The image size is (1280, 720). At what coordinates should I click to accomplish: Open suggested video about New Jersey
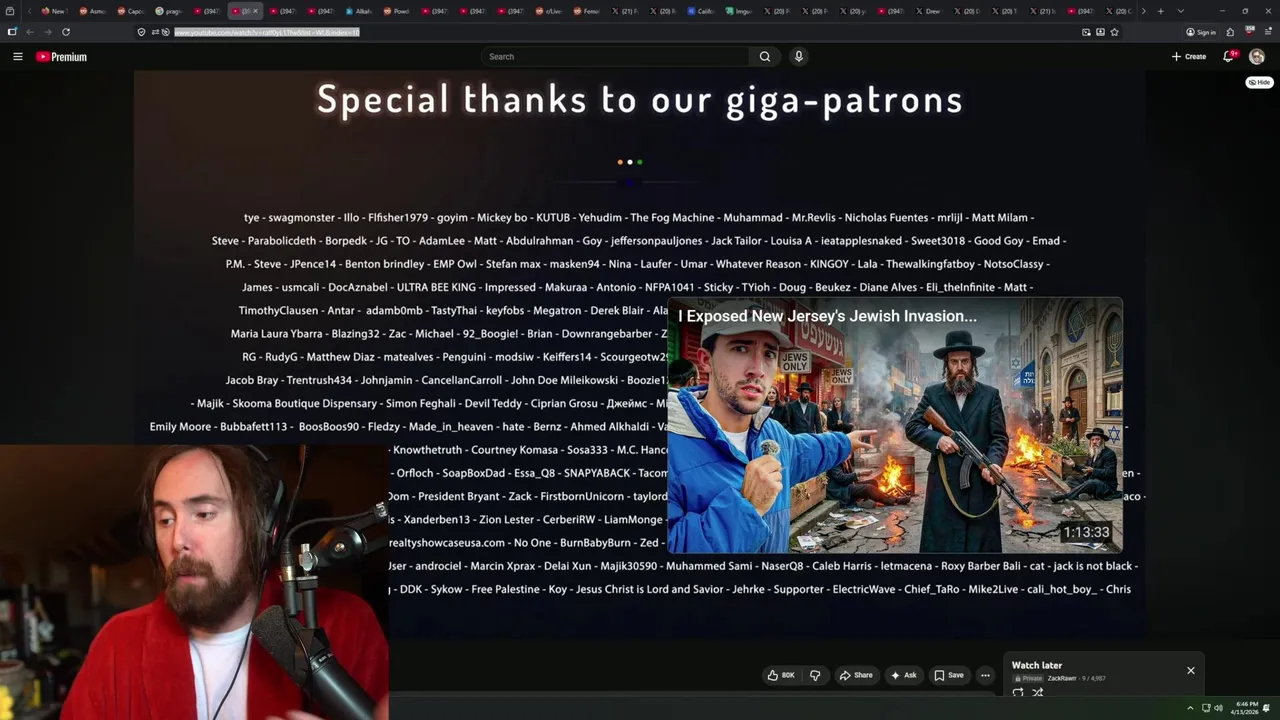(895, 425)
